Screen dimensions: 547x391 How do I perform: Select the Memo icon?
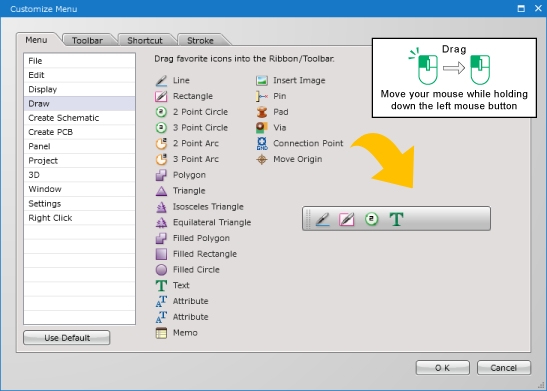point(161,333)
